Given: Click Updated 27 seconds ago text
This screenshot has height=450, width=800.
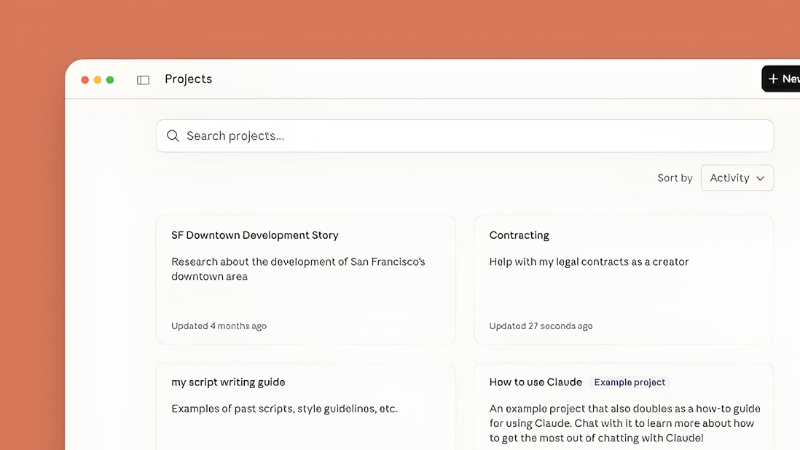Looking at the screenshot, I should [541, 326].
